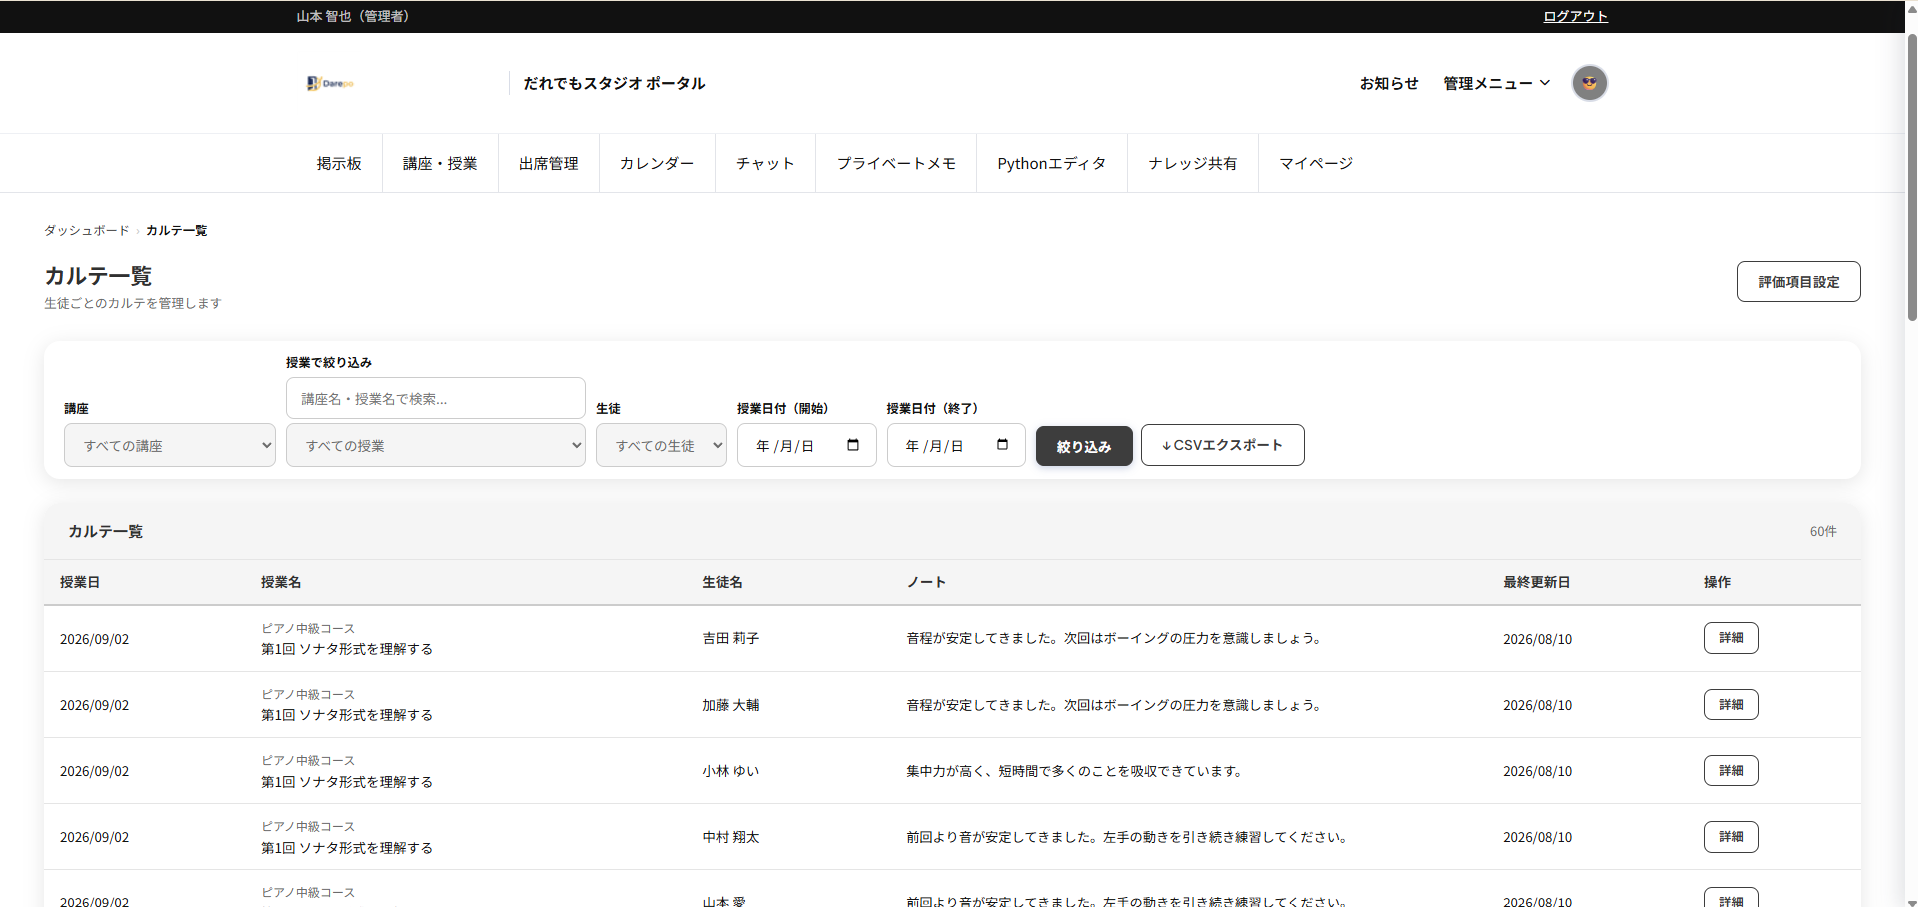The height and width of the screenshot is (907, 1918).
Task: Click the note 集中力が高く、短時間で多くのことを吸収できています。
Action: (x=1075, y=771)
